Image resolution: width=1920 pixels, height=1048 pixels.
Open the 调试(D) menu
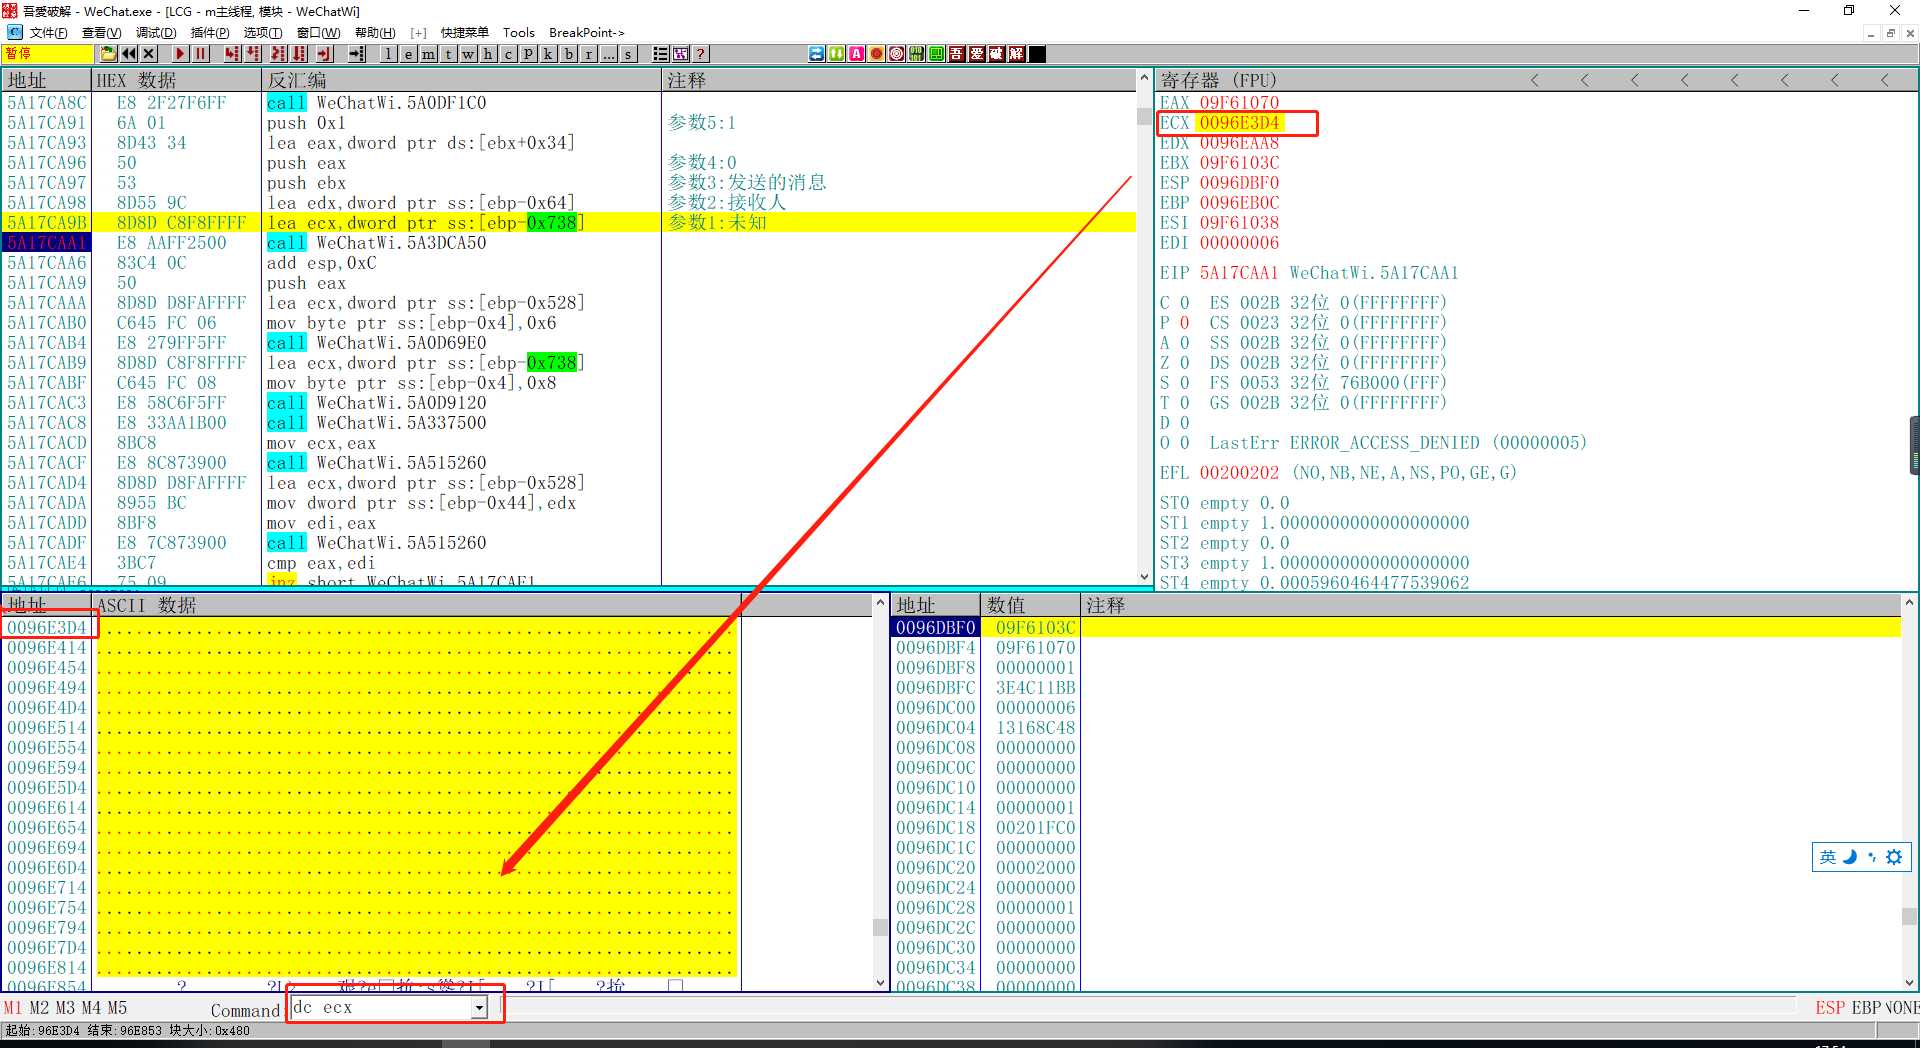[x=155, y=33]
